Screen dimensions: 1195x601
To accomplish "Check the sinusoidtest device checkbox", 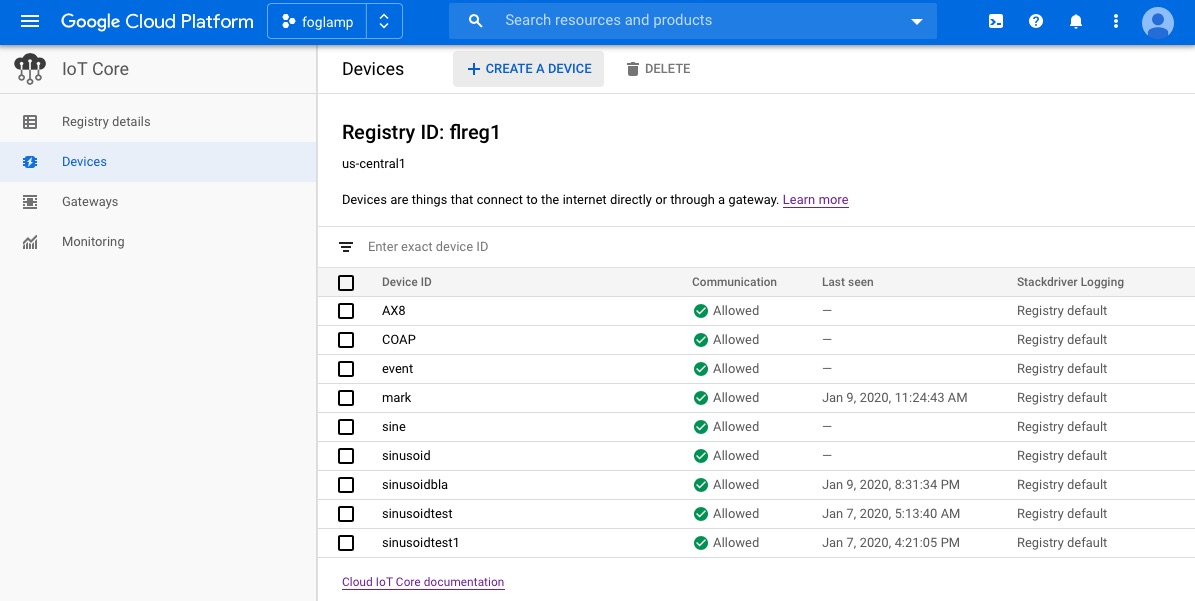I will (x=346, y=514).
